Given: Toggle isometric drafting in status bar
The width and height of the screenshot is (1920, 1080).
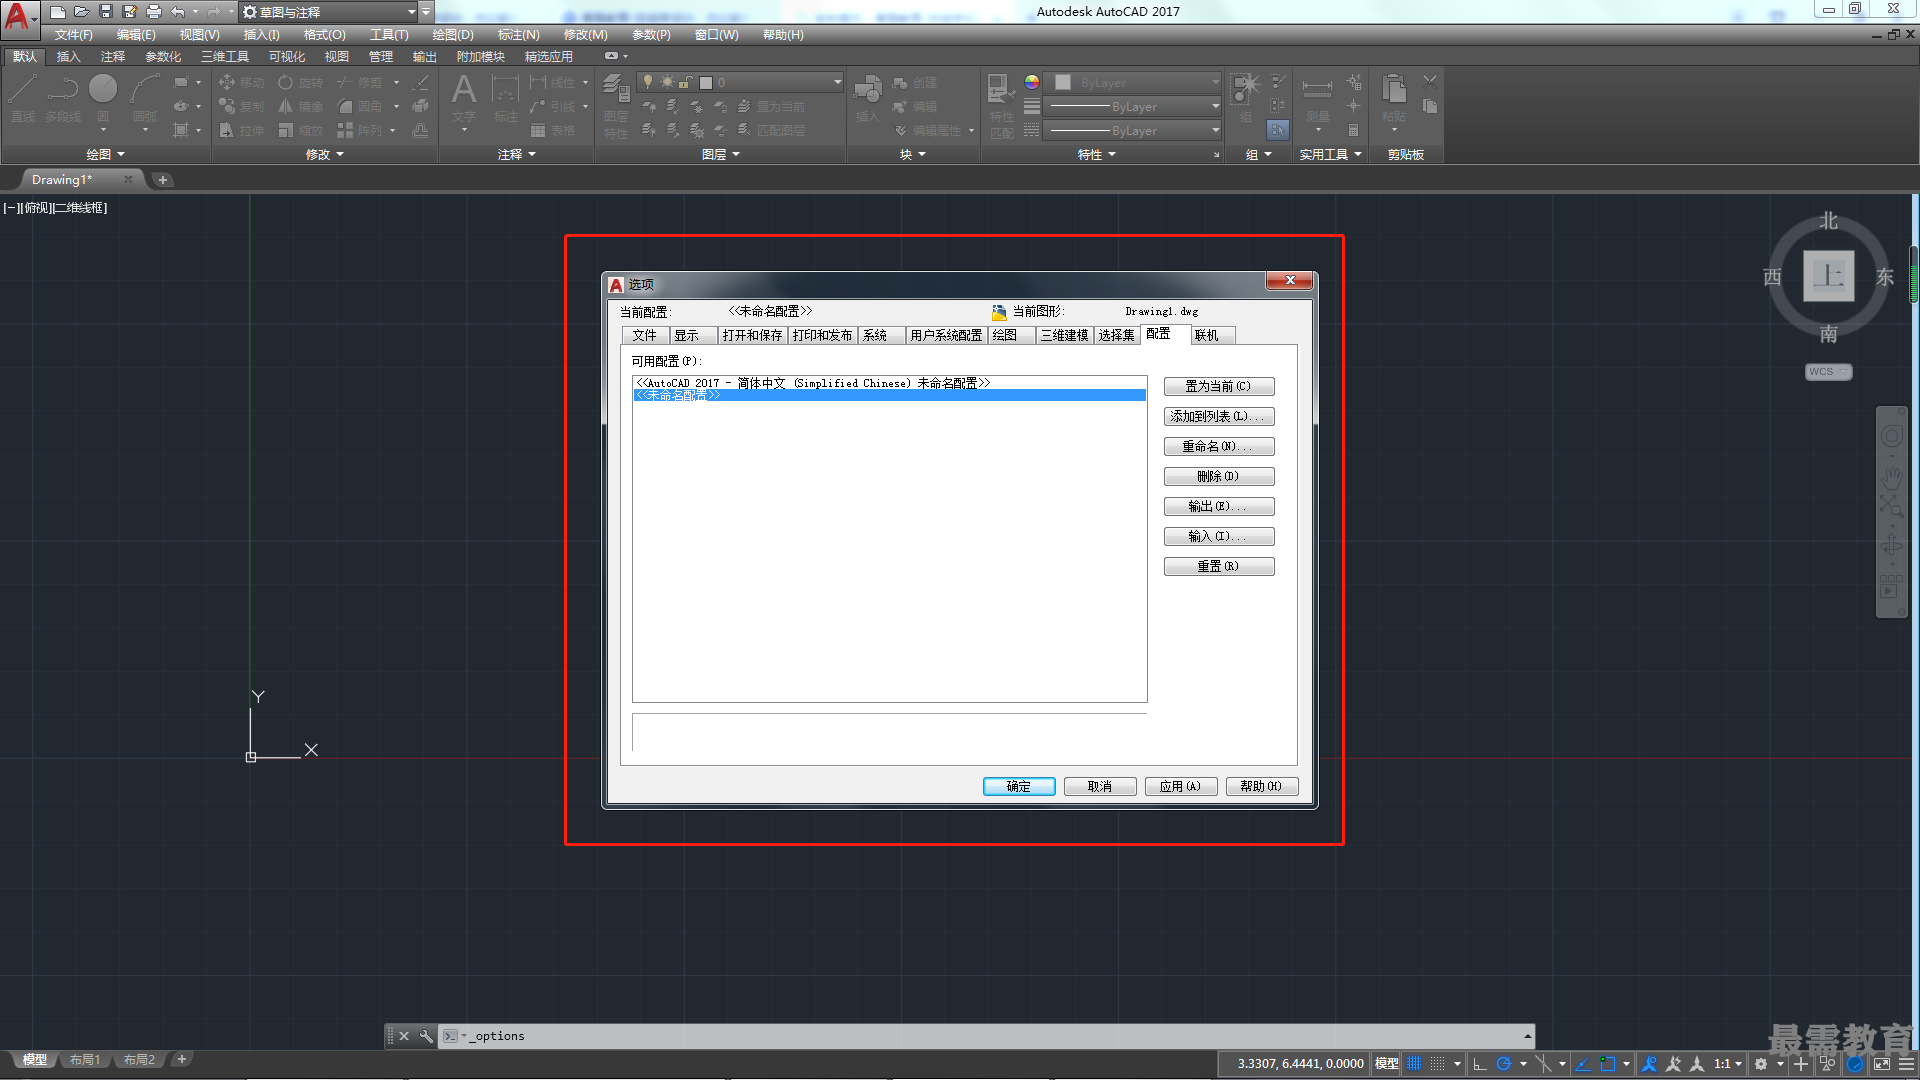Looking at the screenshot, I should pos(1543,1064).
